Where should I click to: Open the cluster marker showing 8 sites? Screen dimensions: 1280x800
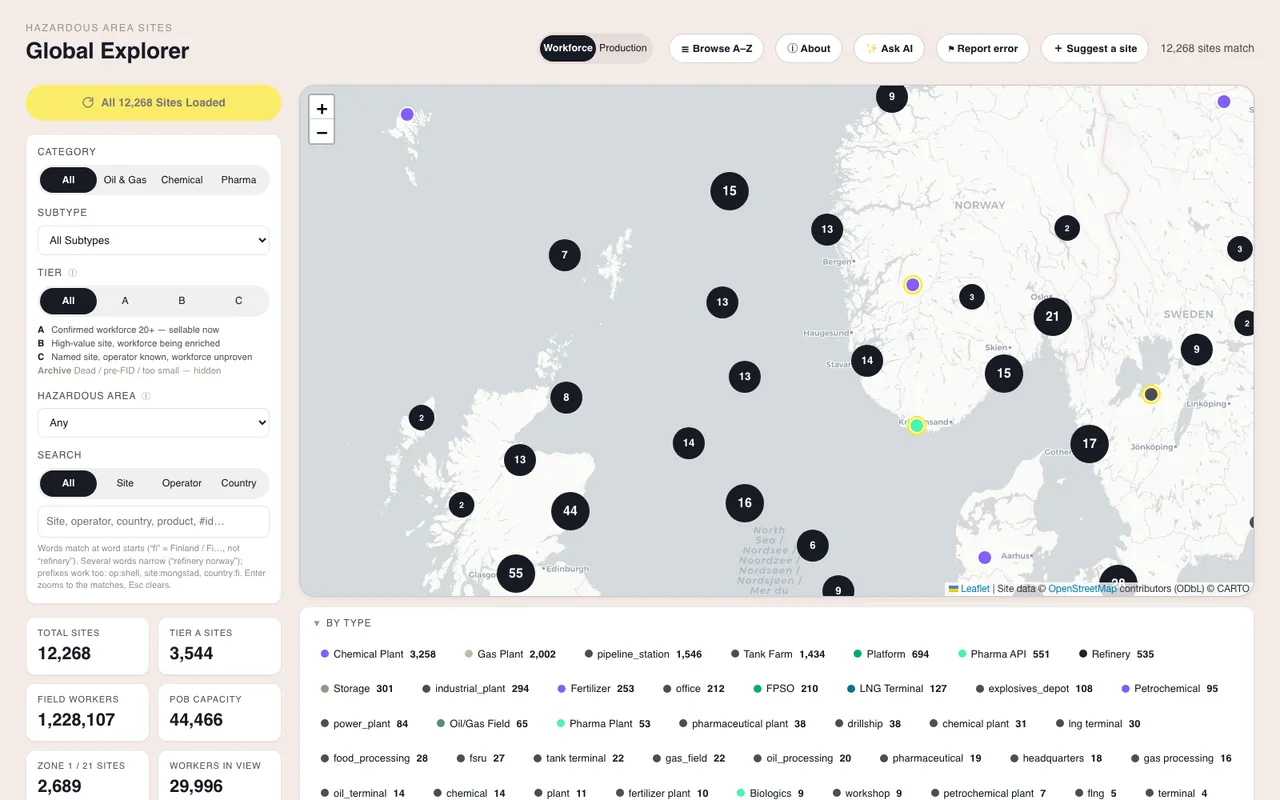[x=566, y=397]
